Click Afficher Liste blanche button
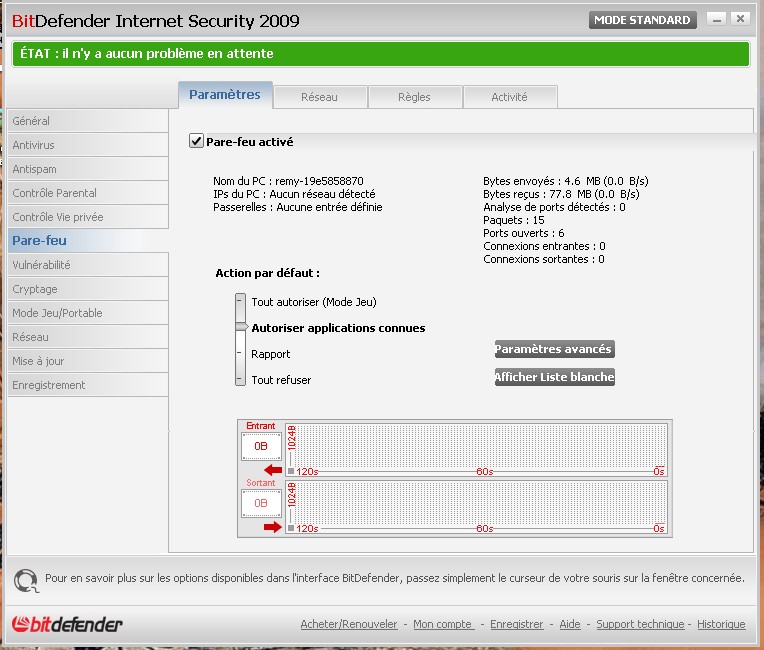This screenshot has width=764, height=650. coord(554,377)
